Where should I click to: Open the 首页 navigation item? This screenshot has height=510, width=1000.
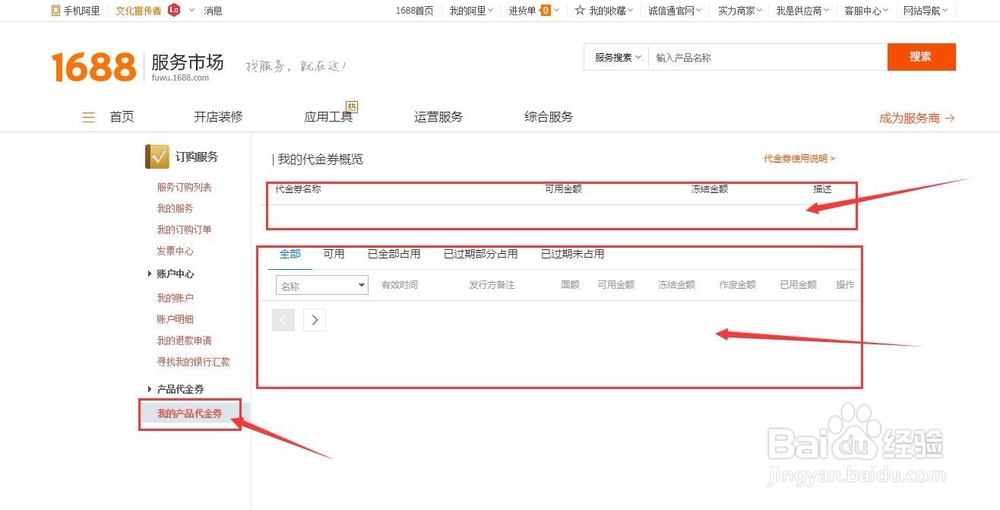point(122,117)
